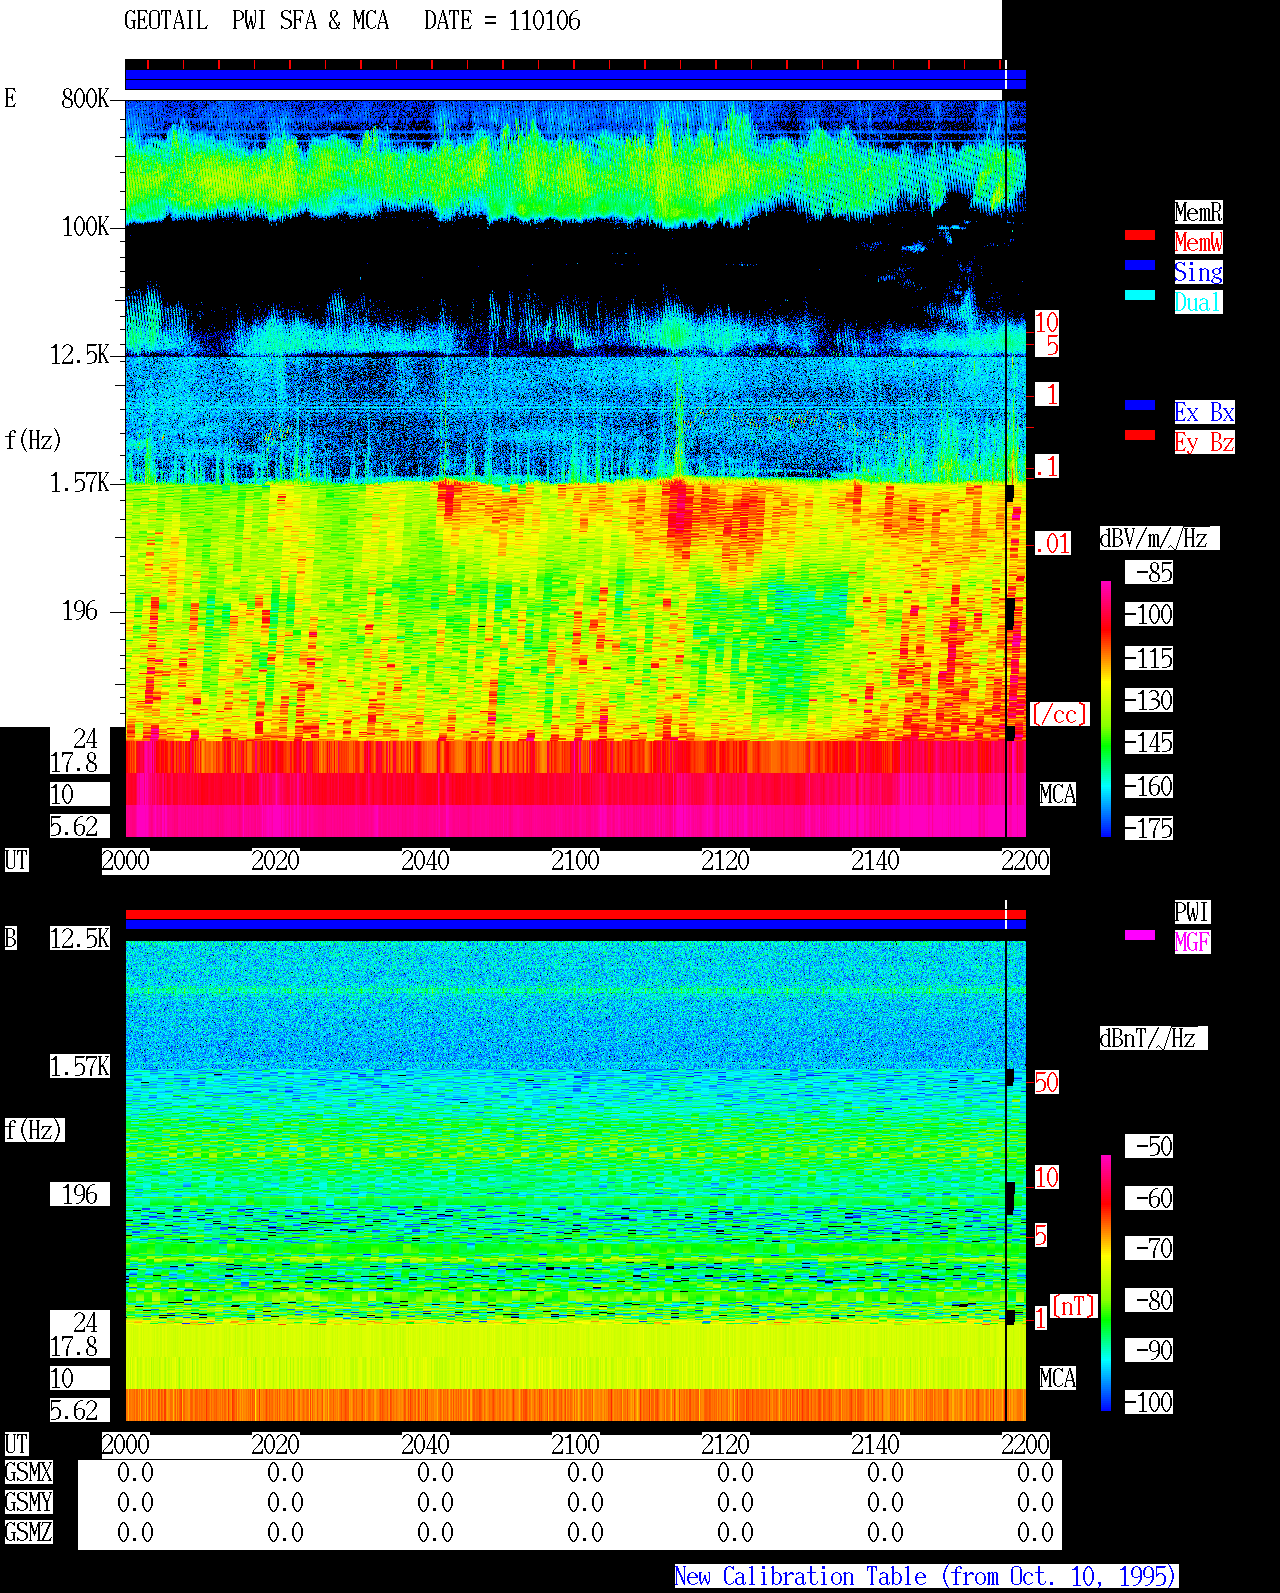Click the MemR legend label
Image resolution: width=1280 pixels, height=1593 pixels.
click(1198, 212)
